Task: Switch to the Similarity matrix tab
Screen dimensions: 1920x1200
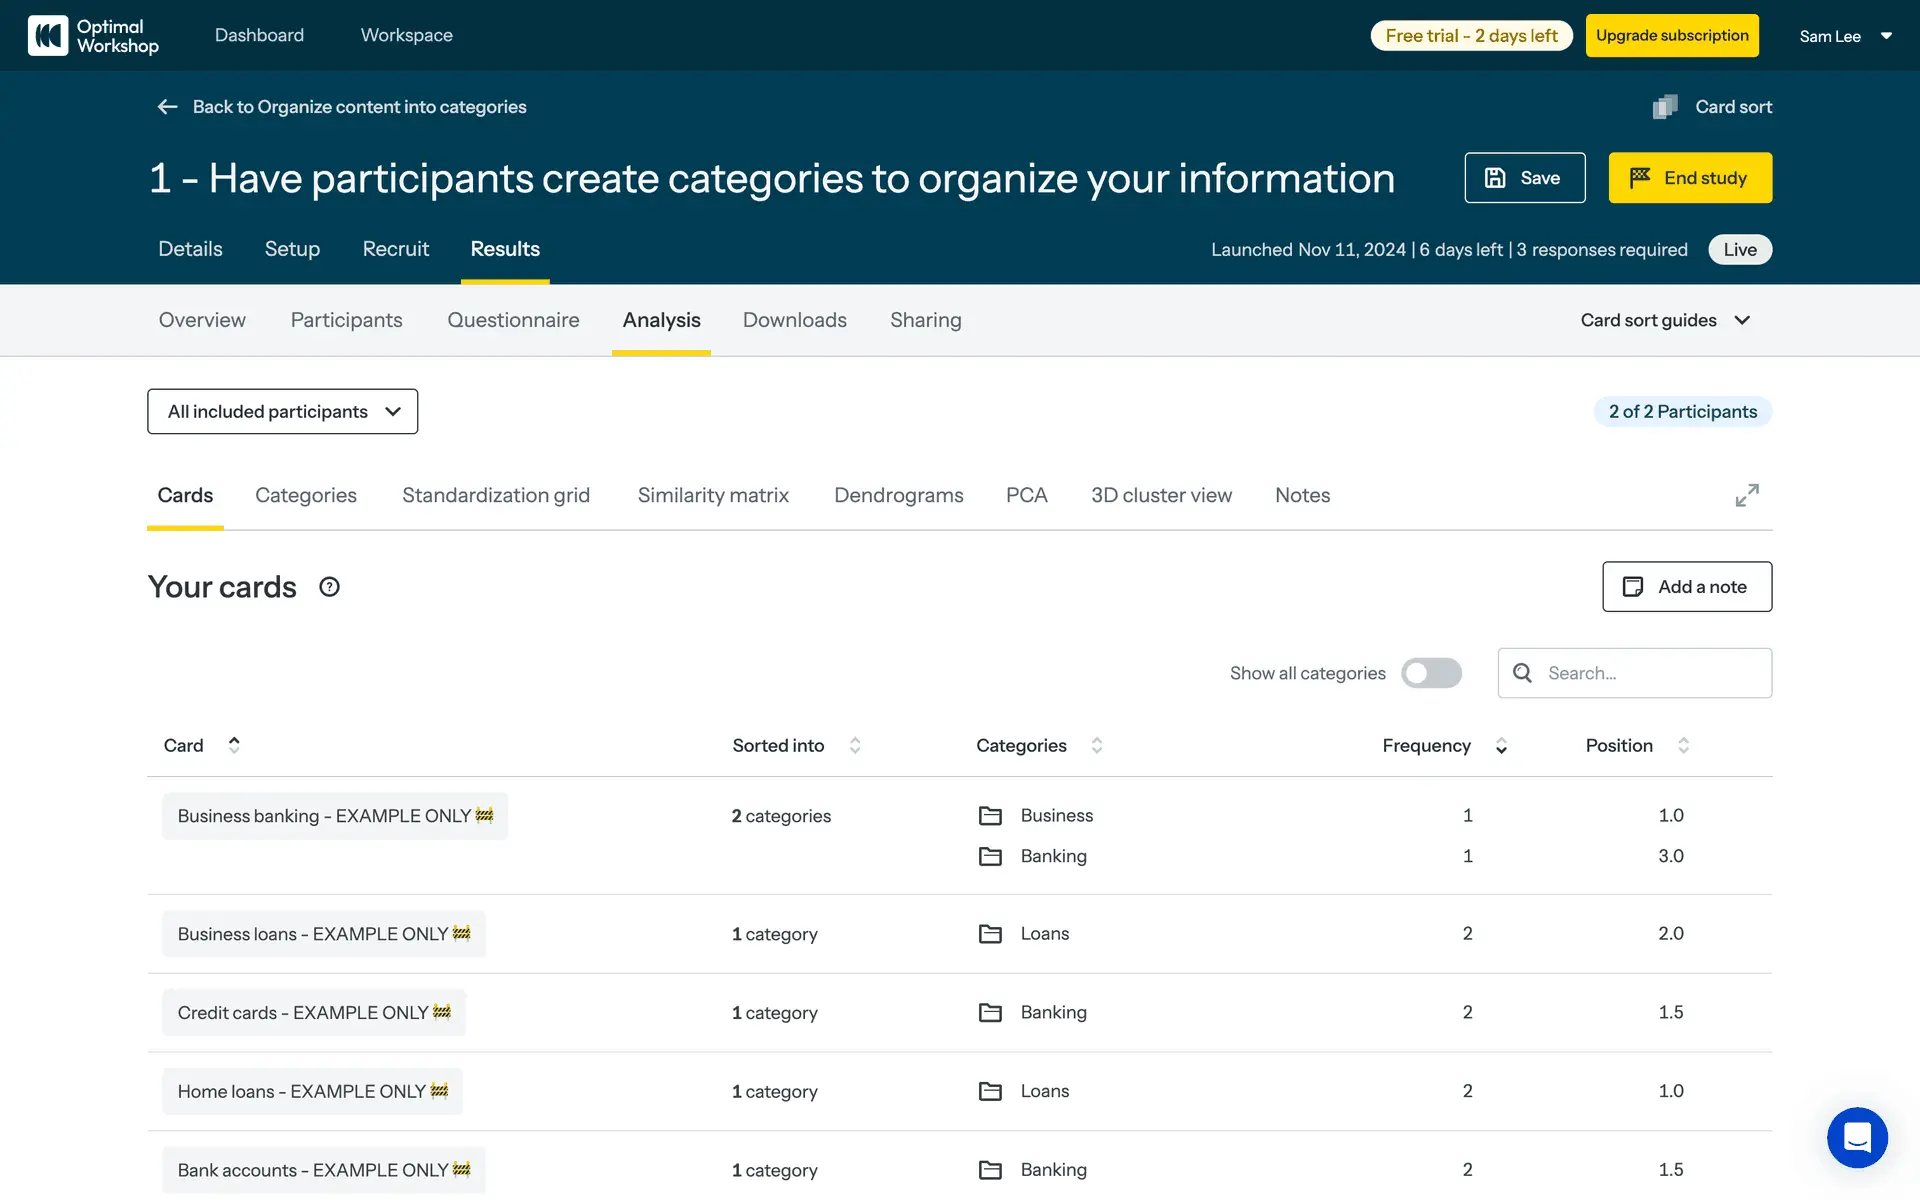Action: [x=713, y=496]
